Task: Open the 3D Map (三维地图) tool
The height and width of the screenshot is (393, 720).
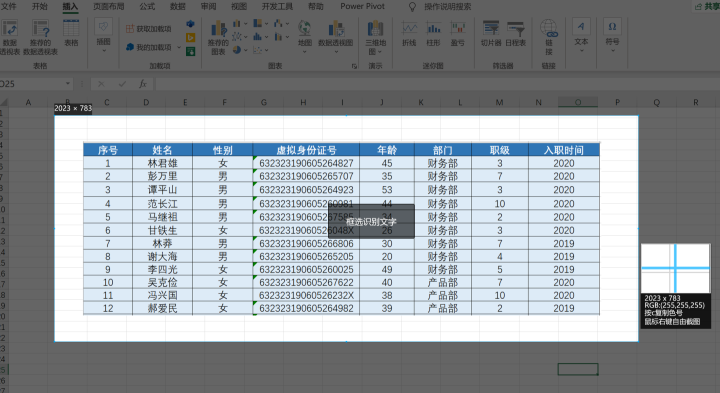Action: click(x=376, y=38)
